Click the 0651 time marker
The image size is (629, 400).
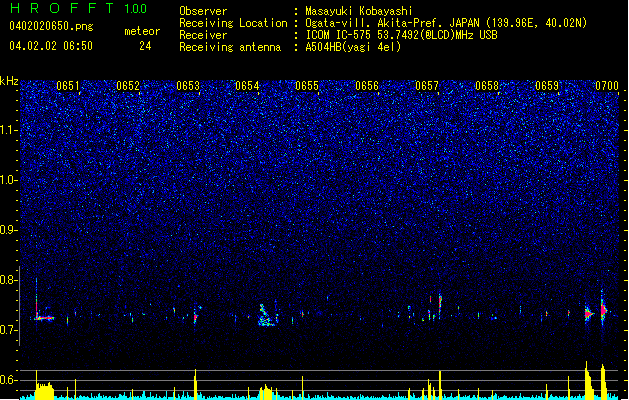click(68, 86)
